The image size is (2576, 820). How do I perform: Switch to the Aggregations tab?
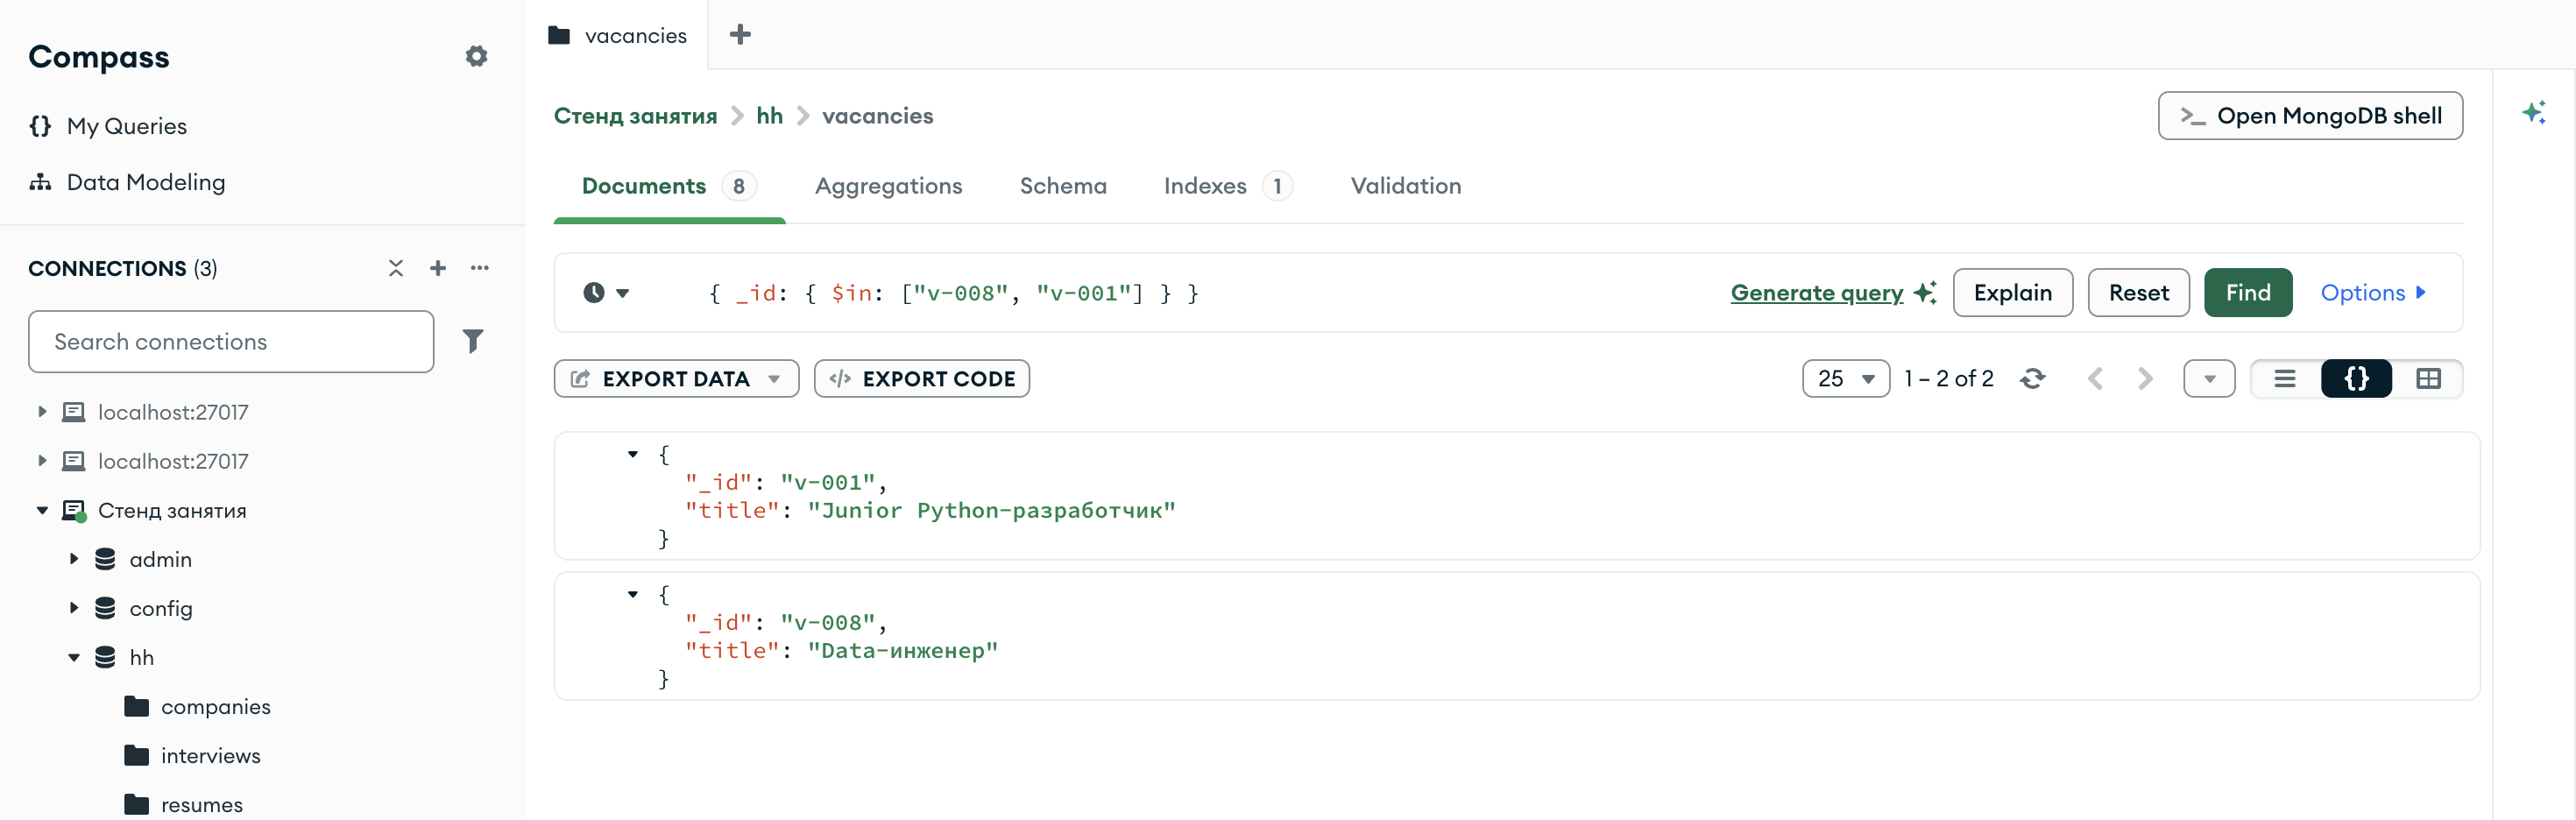[888, 186]
